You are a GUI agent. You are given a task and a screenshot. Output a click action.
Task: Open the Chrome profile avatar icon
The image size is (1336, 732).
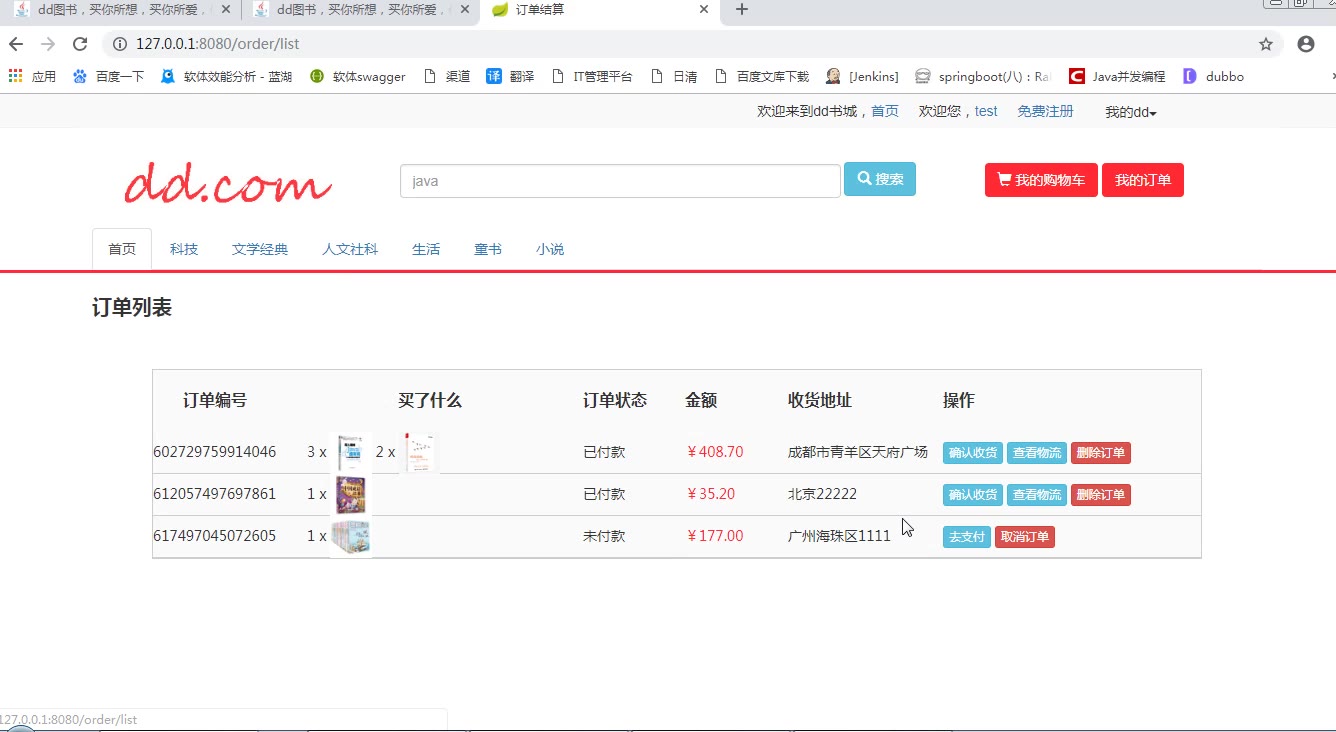(x=1305, y=44)
